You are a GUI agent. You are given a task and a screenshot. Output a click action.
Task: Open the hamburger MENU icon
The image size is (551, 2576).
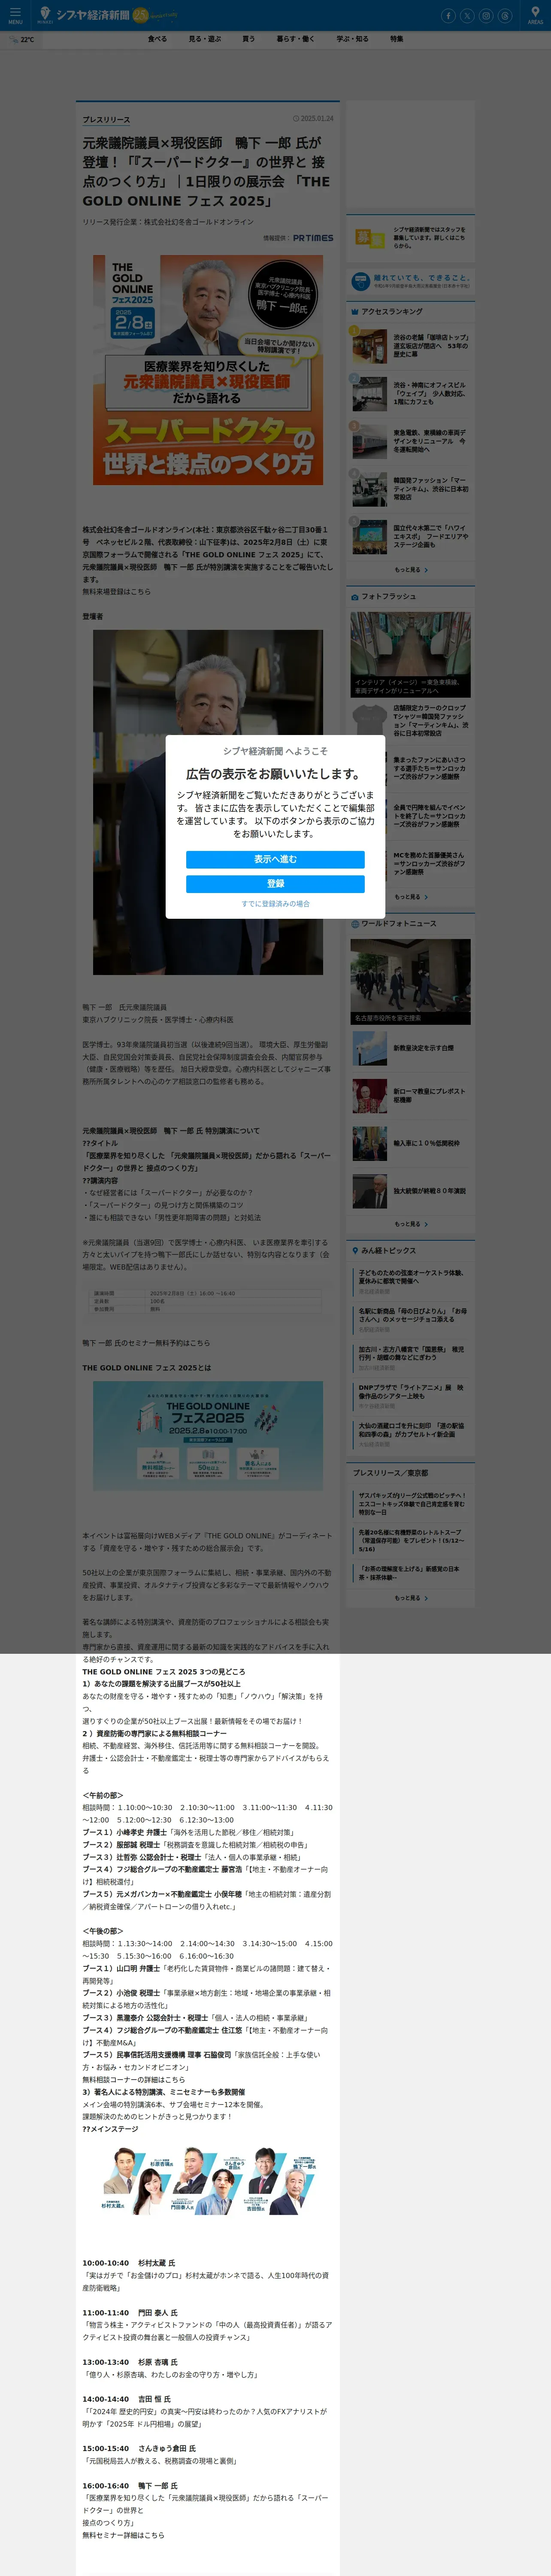pos(15,15)
